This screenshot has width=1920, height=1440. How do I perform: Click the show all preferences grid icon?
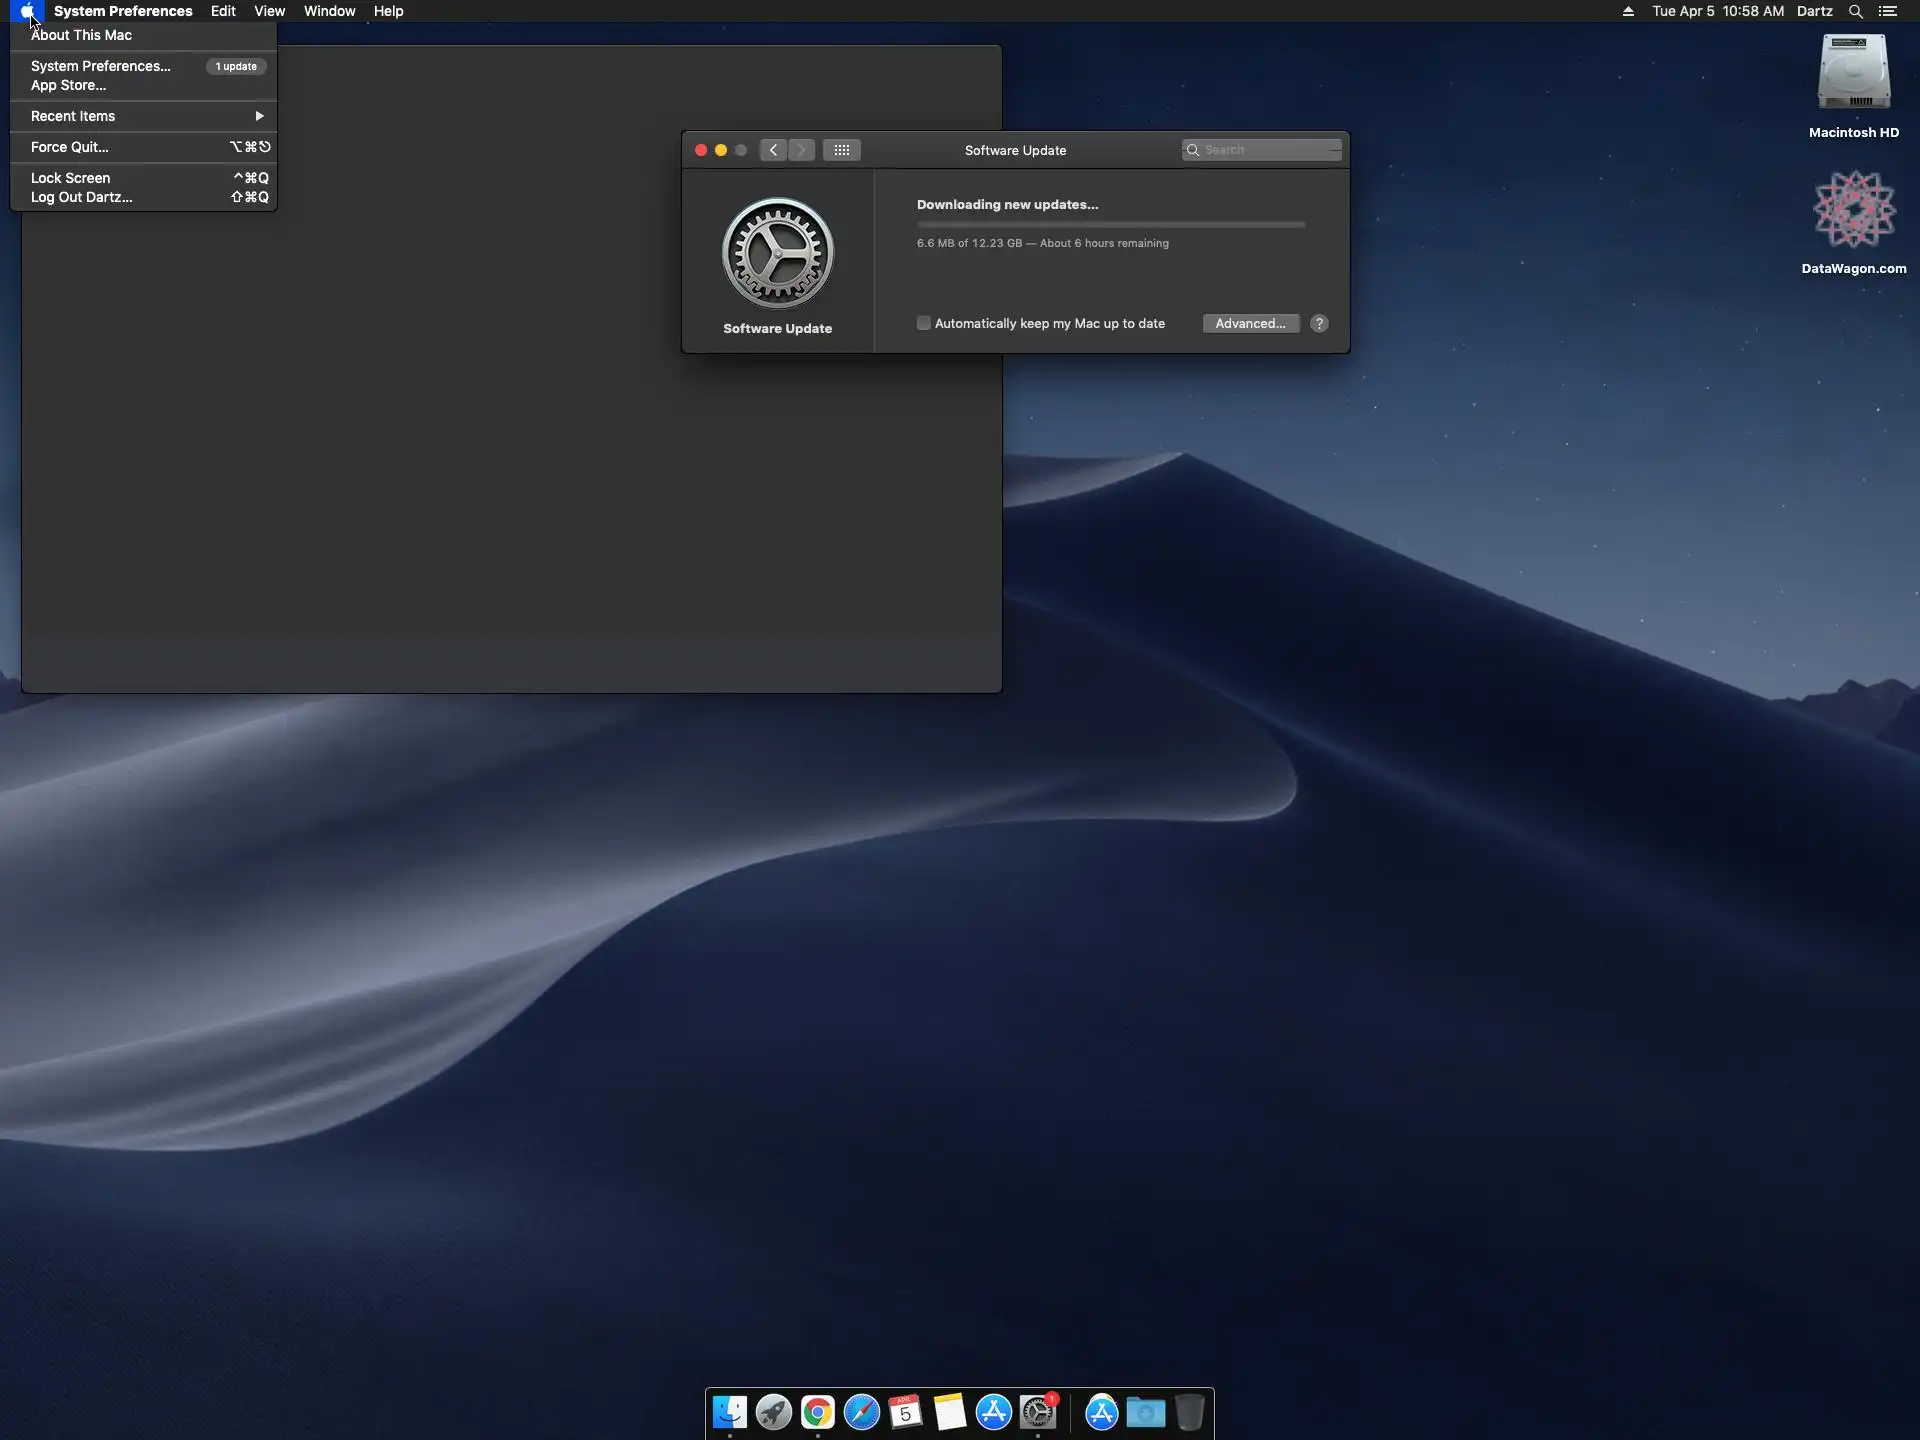[x=841, y=150]
